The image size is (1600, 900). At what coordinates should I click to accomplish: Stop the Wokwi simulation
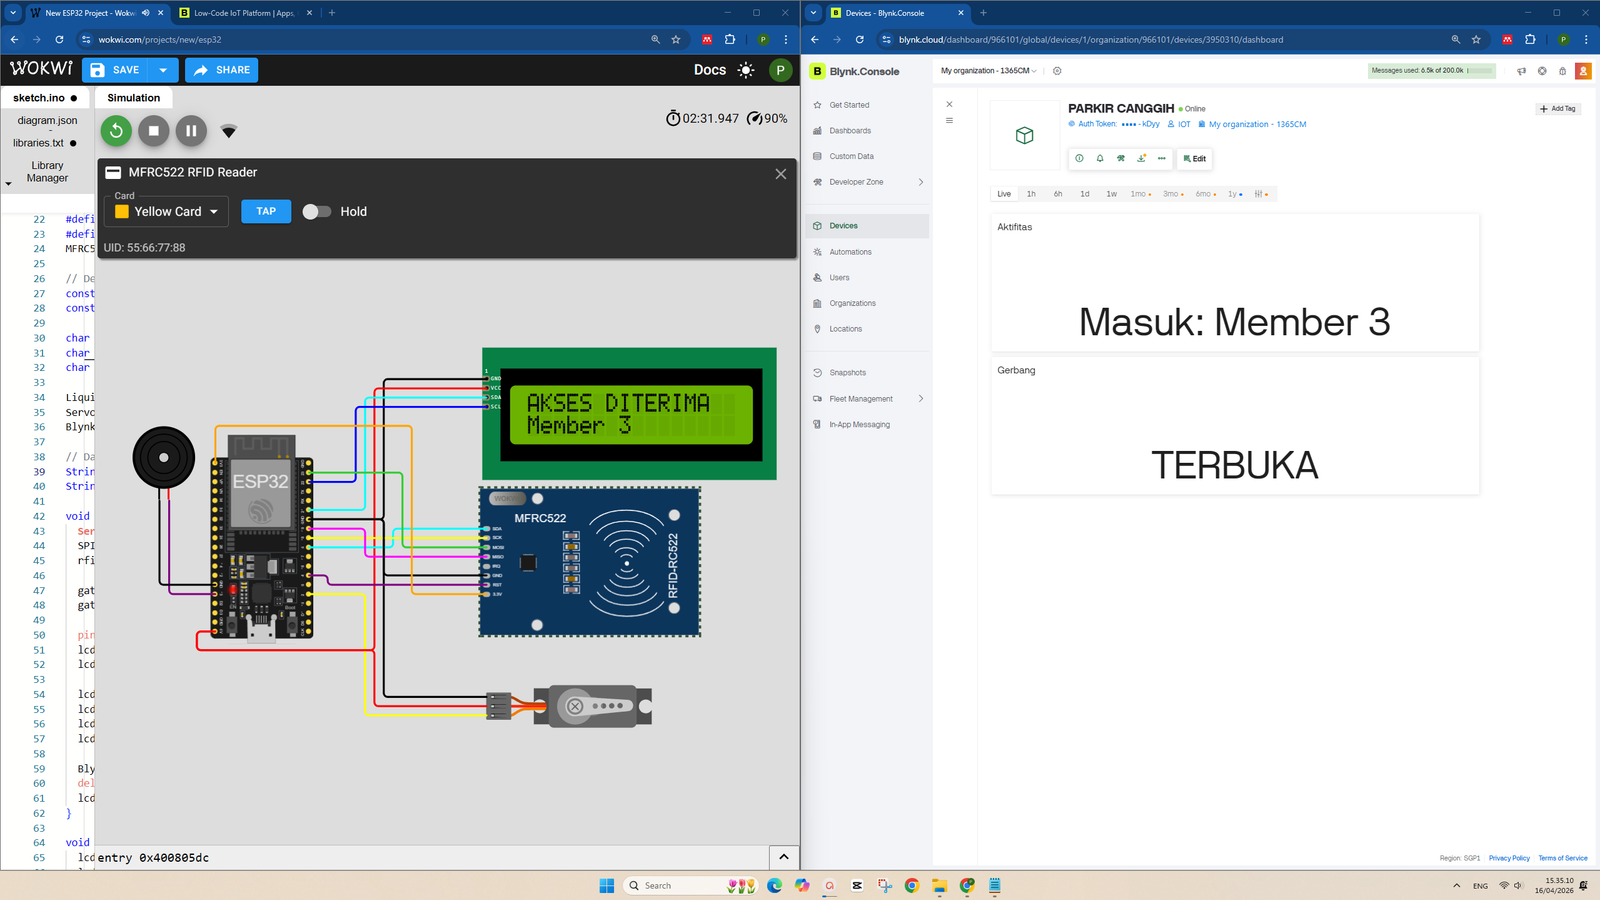[x=153, y=131]
